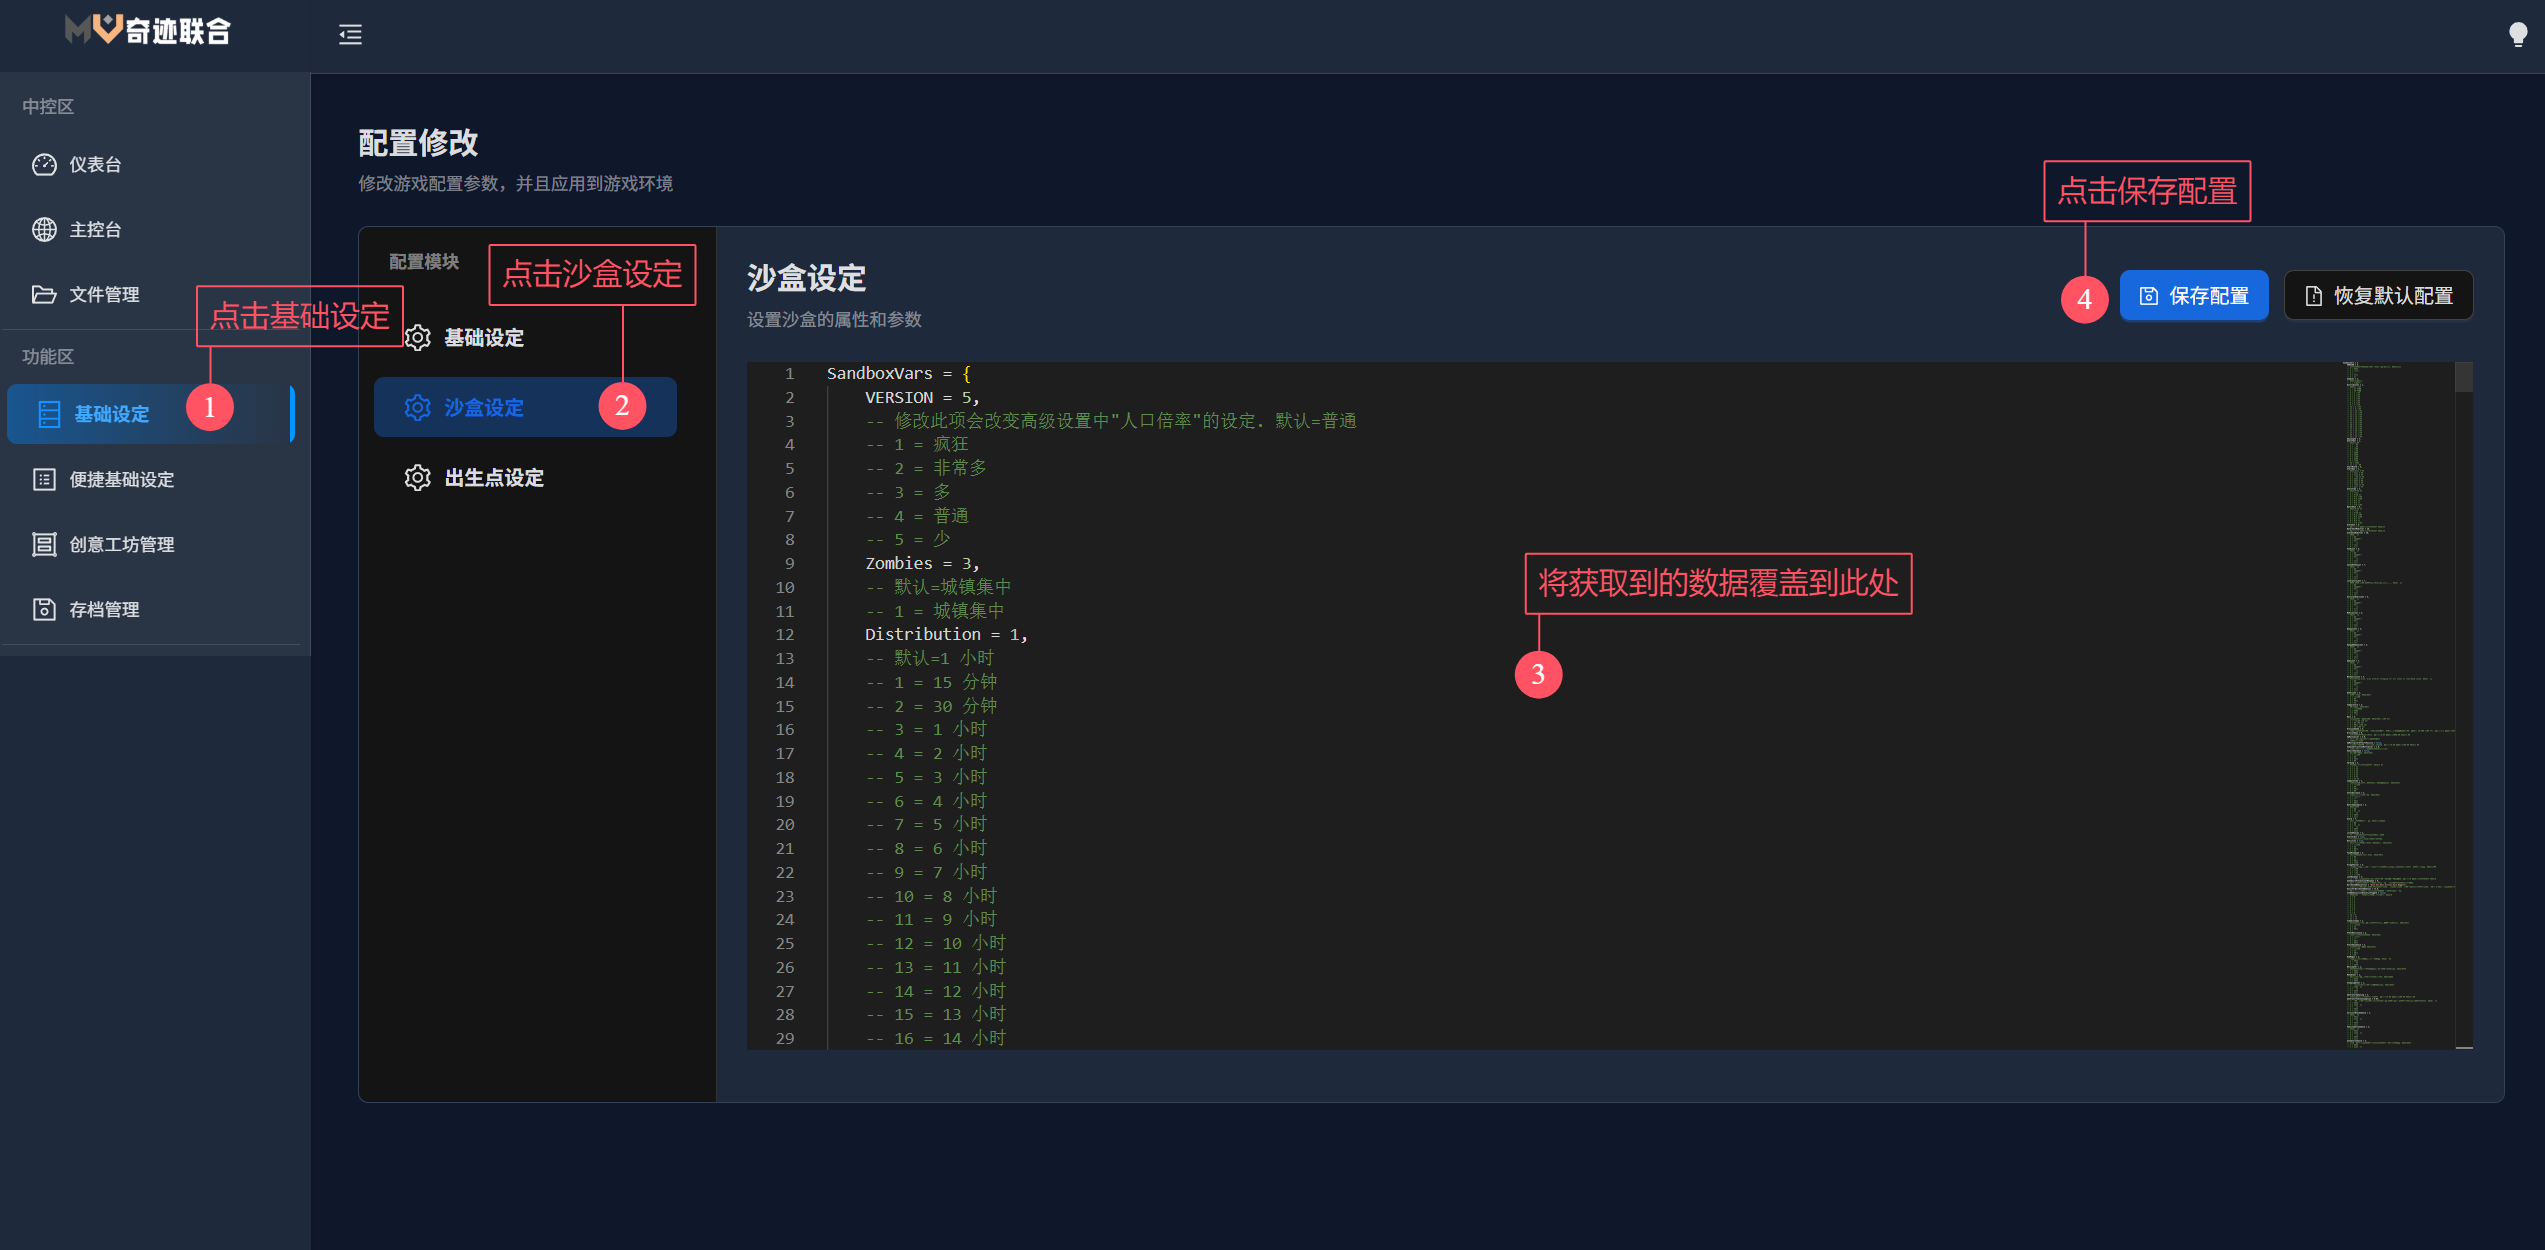Place cursor on Distribution = 1 line
Image resolution: width=2545 pixels, height=1250 pixels.
(945, 635)
